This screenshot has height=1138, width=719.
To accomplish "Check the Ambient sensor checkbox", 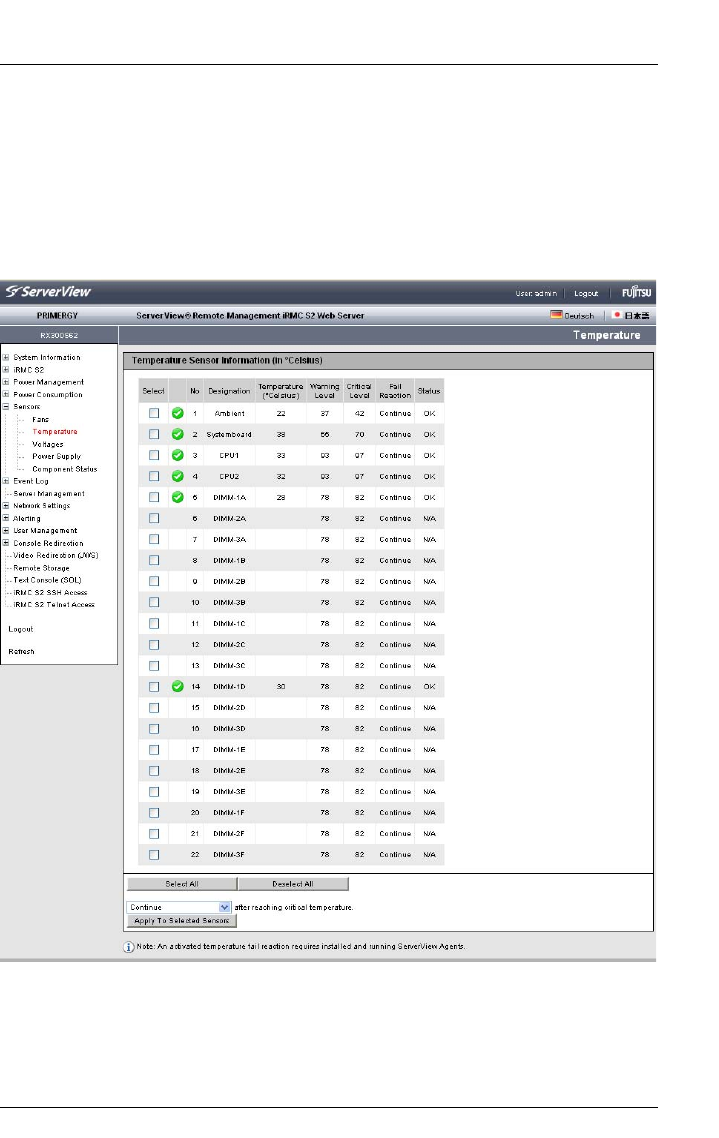I will 154,413.
